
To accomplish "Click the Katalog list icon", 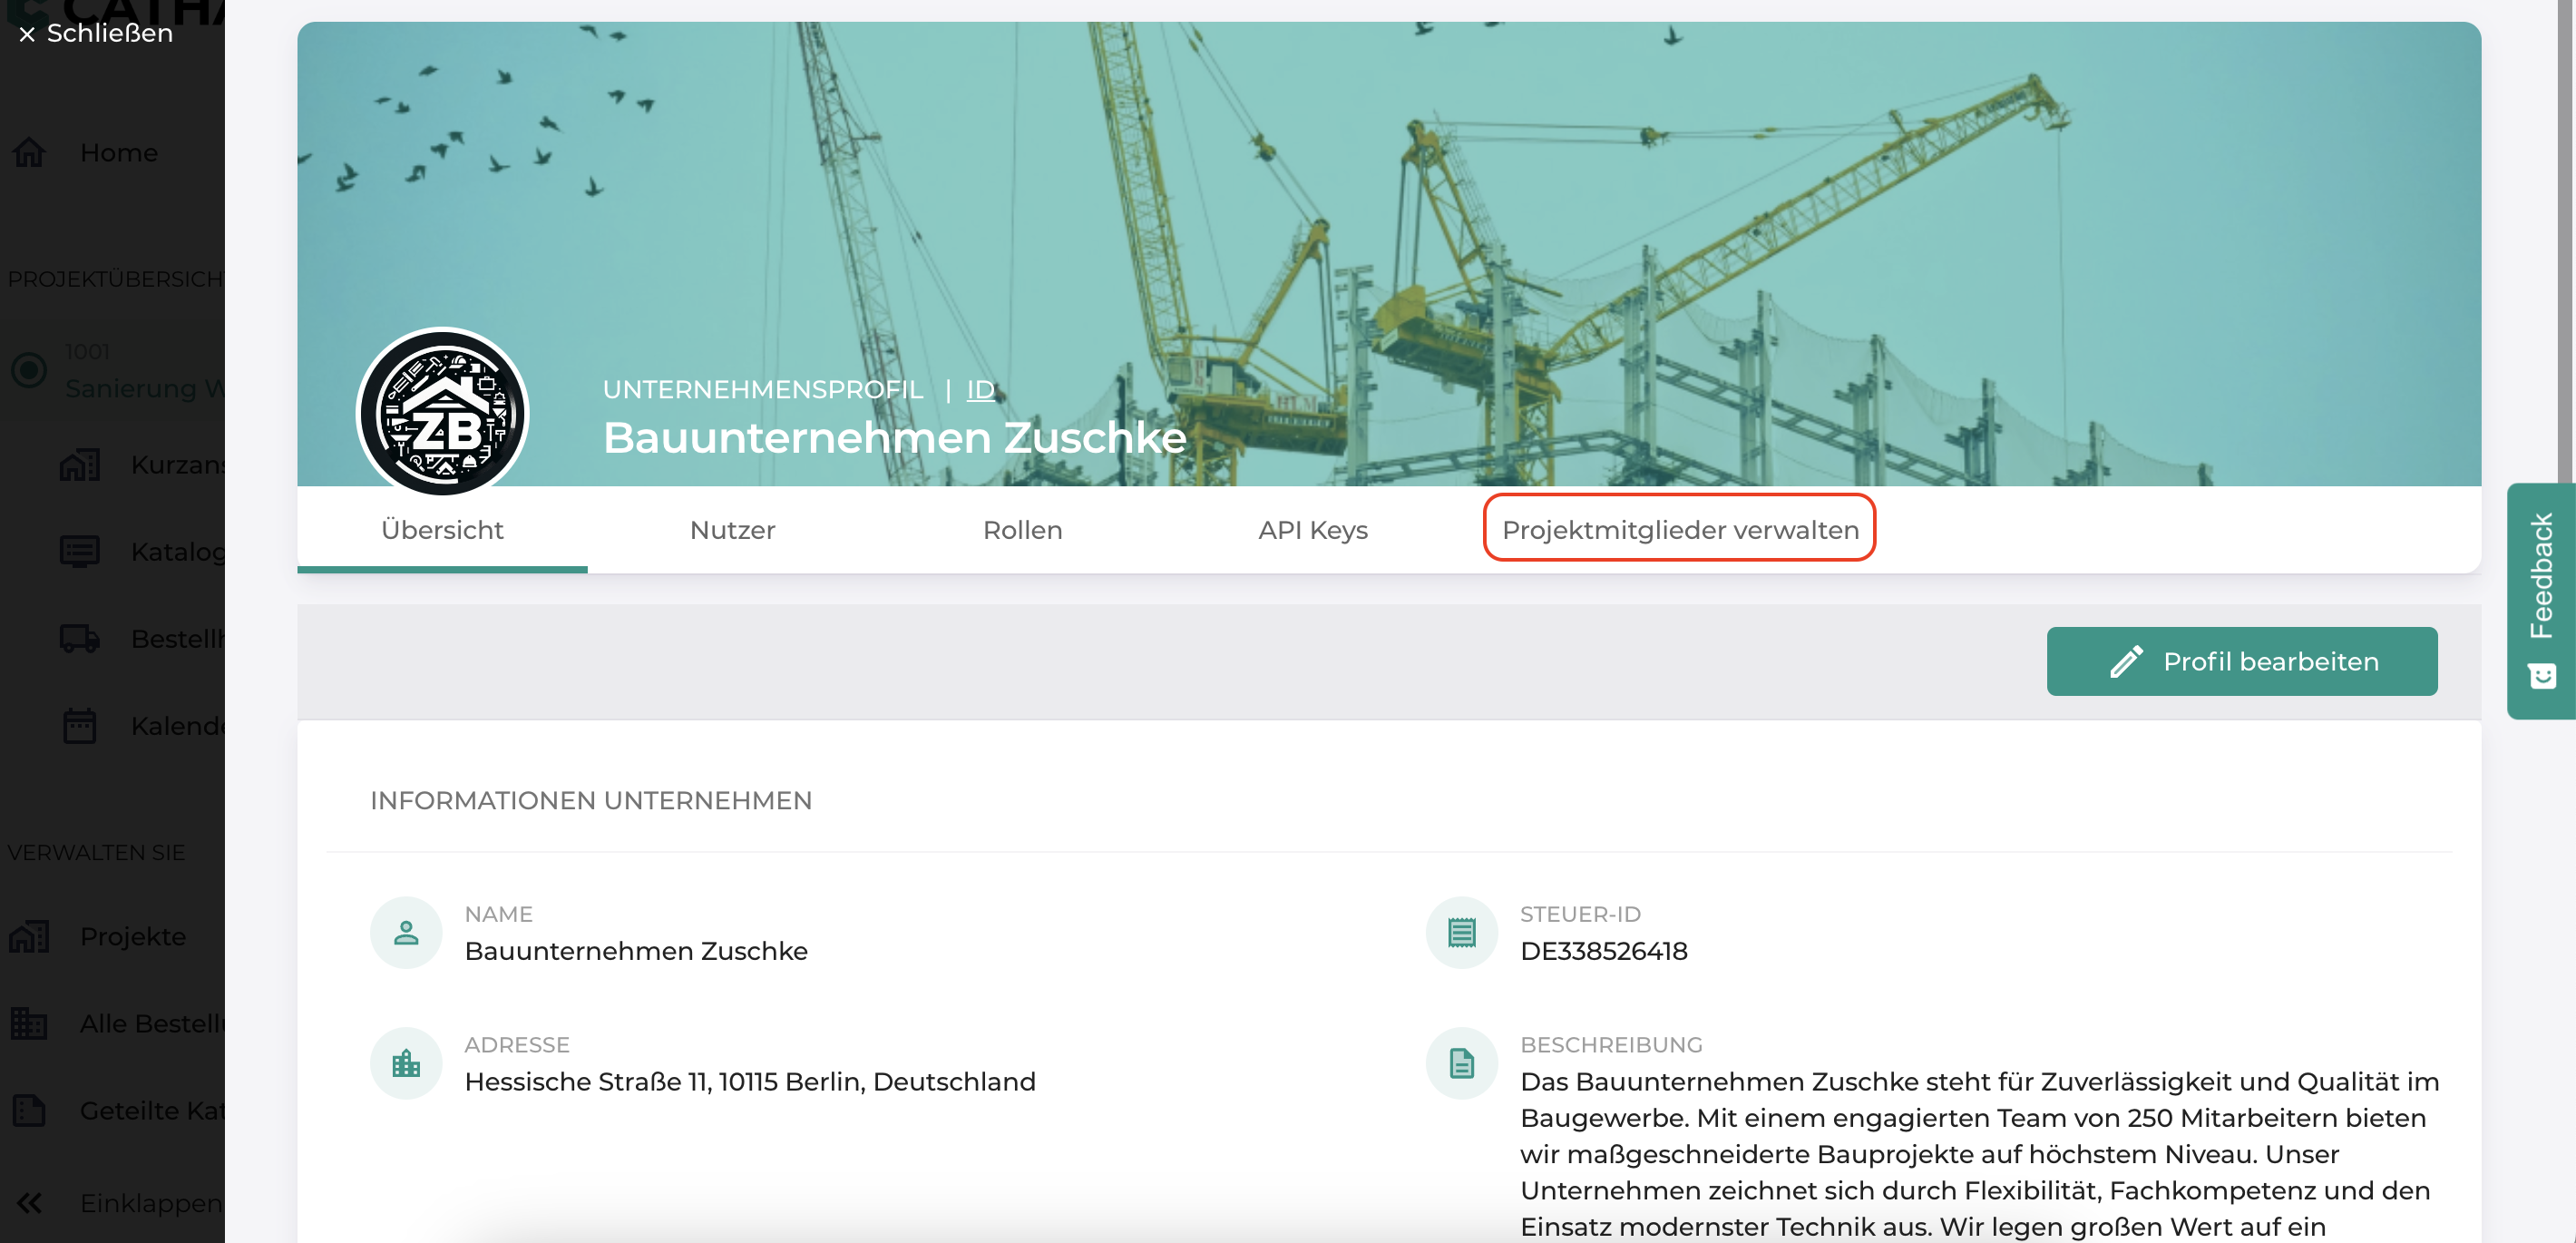I will 80,551.
